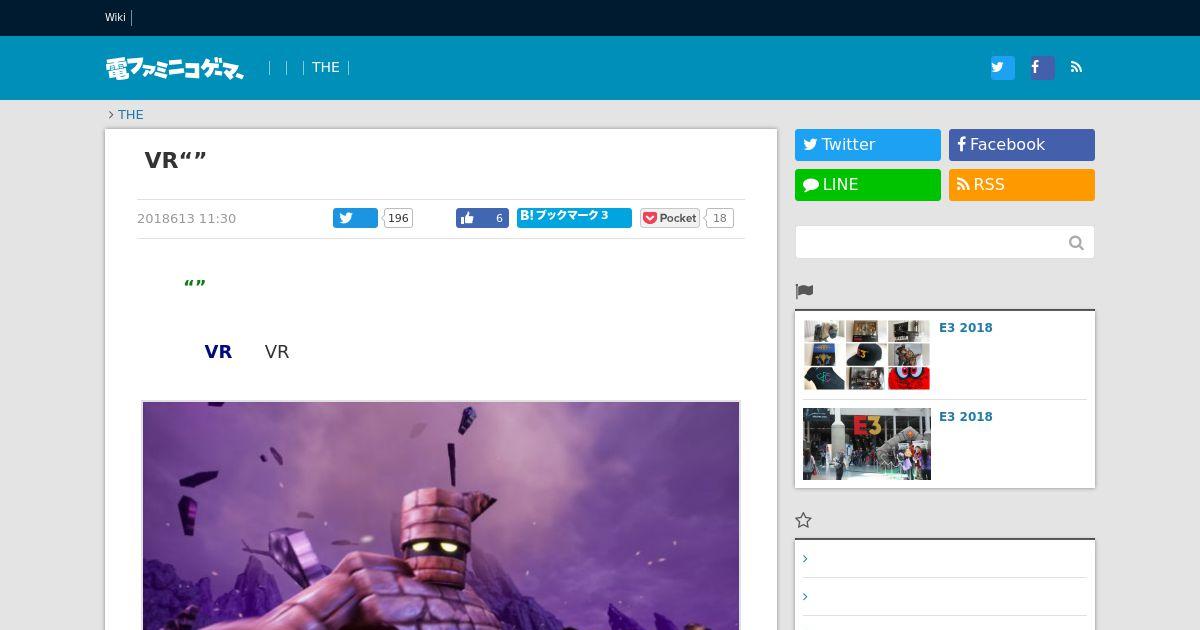Open Twitter icon in the header
Image resolution: width=1200 pixels, height=630 pixels.
click(1002, 67)
